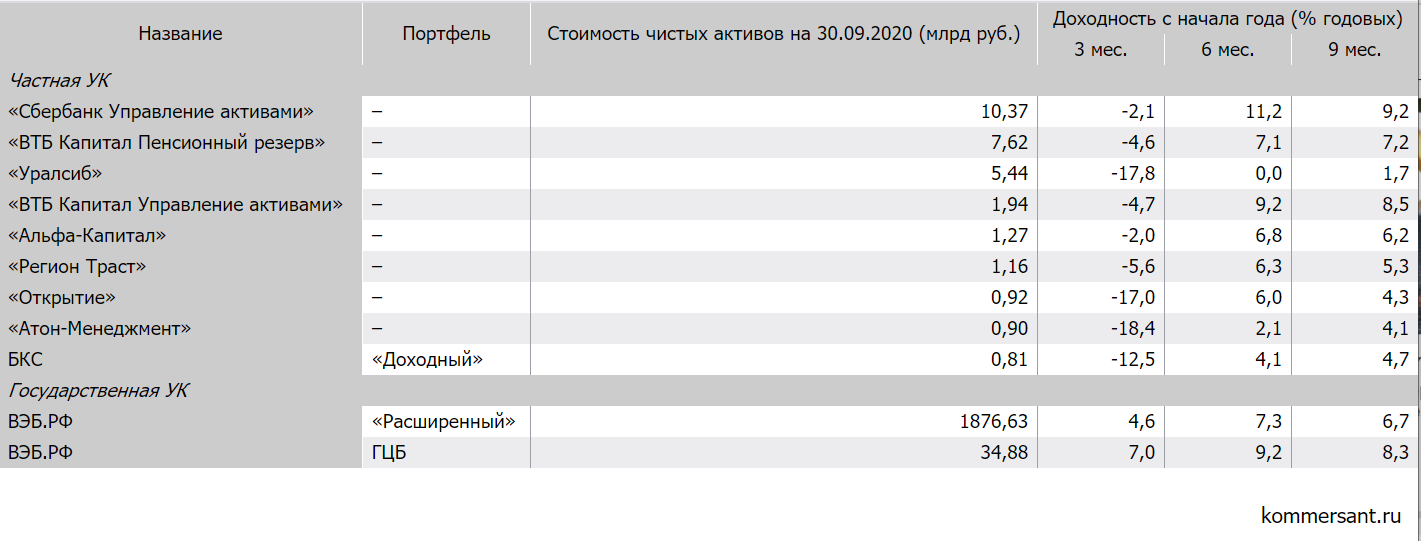Click the «6 мес.» column header

pyautogui.click(x=1228, y=50)
